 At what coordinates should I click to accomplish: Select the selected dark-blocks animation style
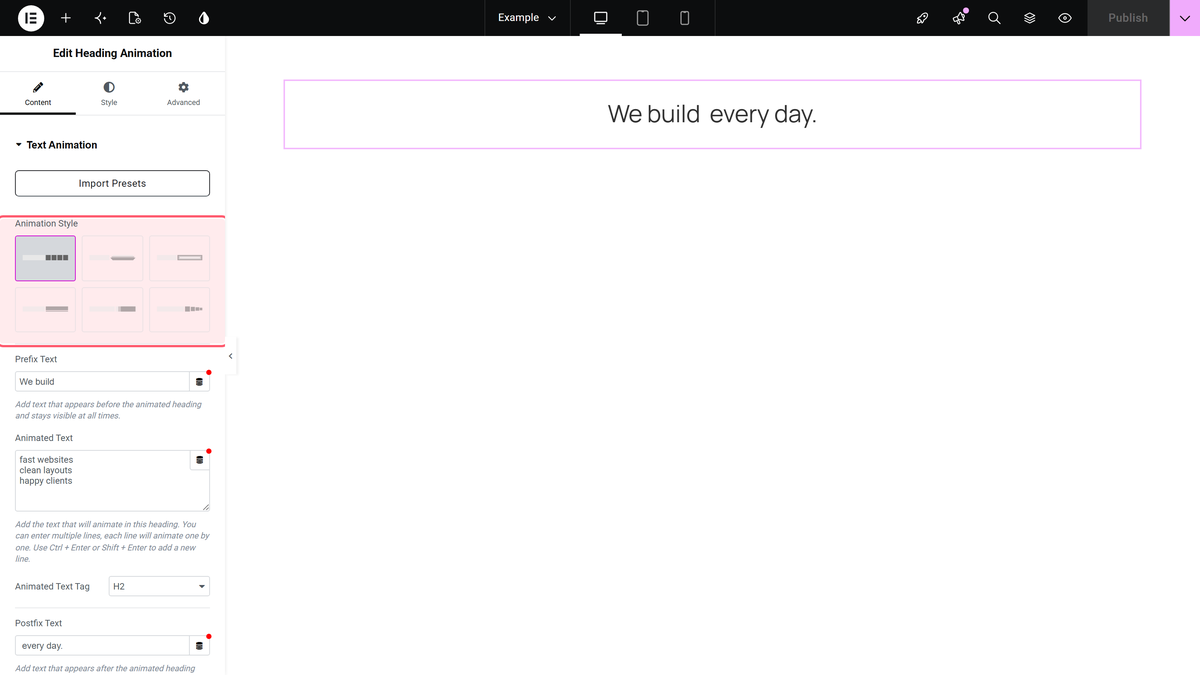click(x=45, y=258)
